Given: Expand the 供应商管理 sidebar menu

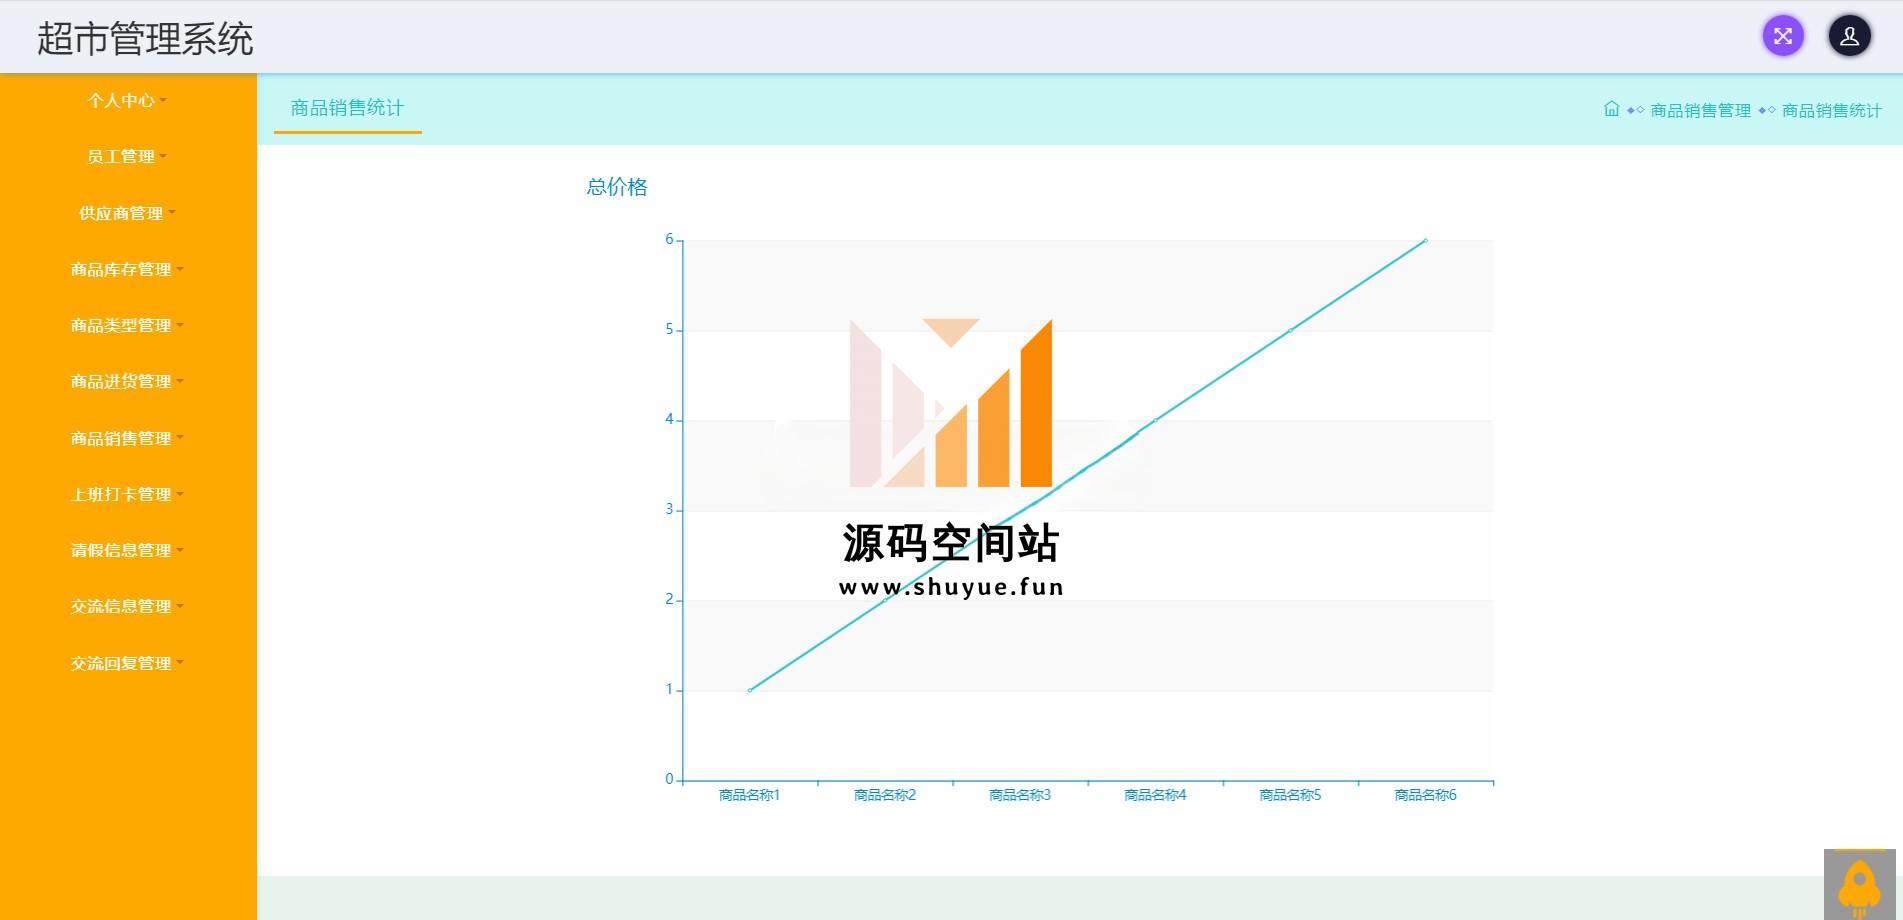Looking at the screenshot, I should click(x=126, y=213).
